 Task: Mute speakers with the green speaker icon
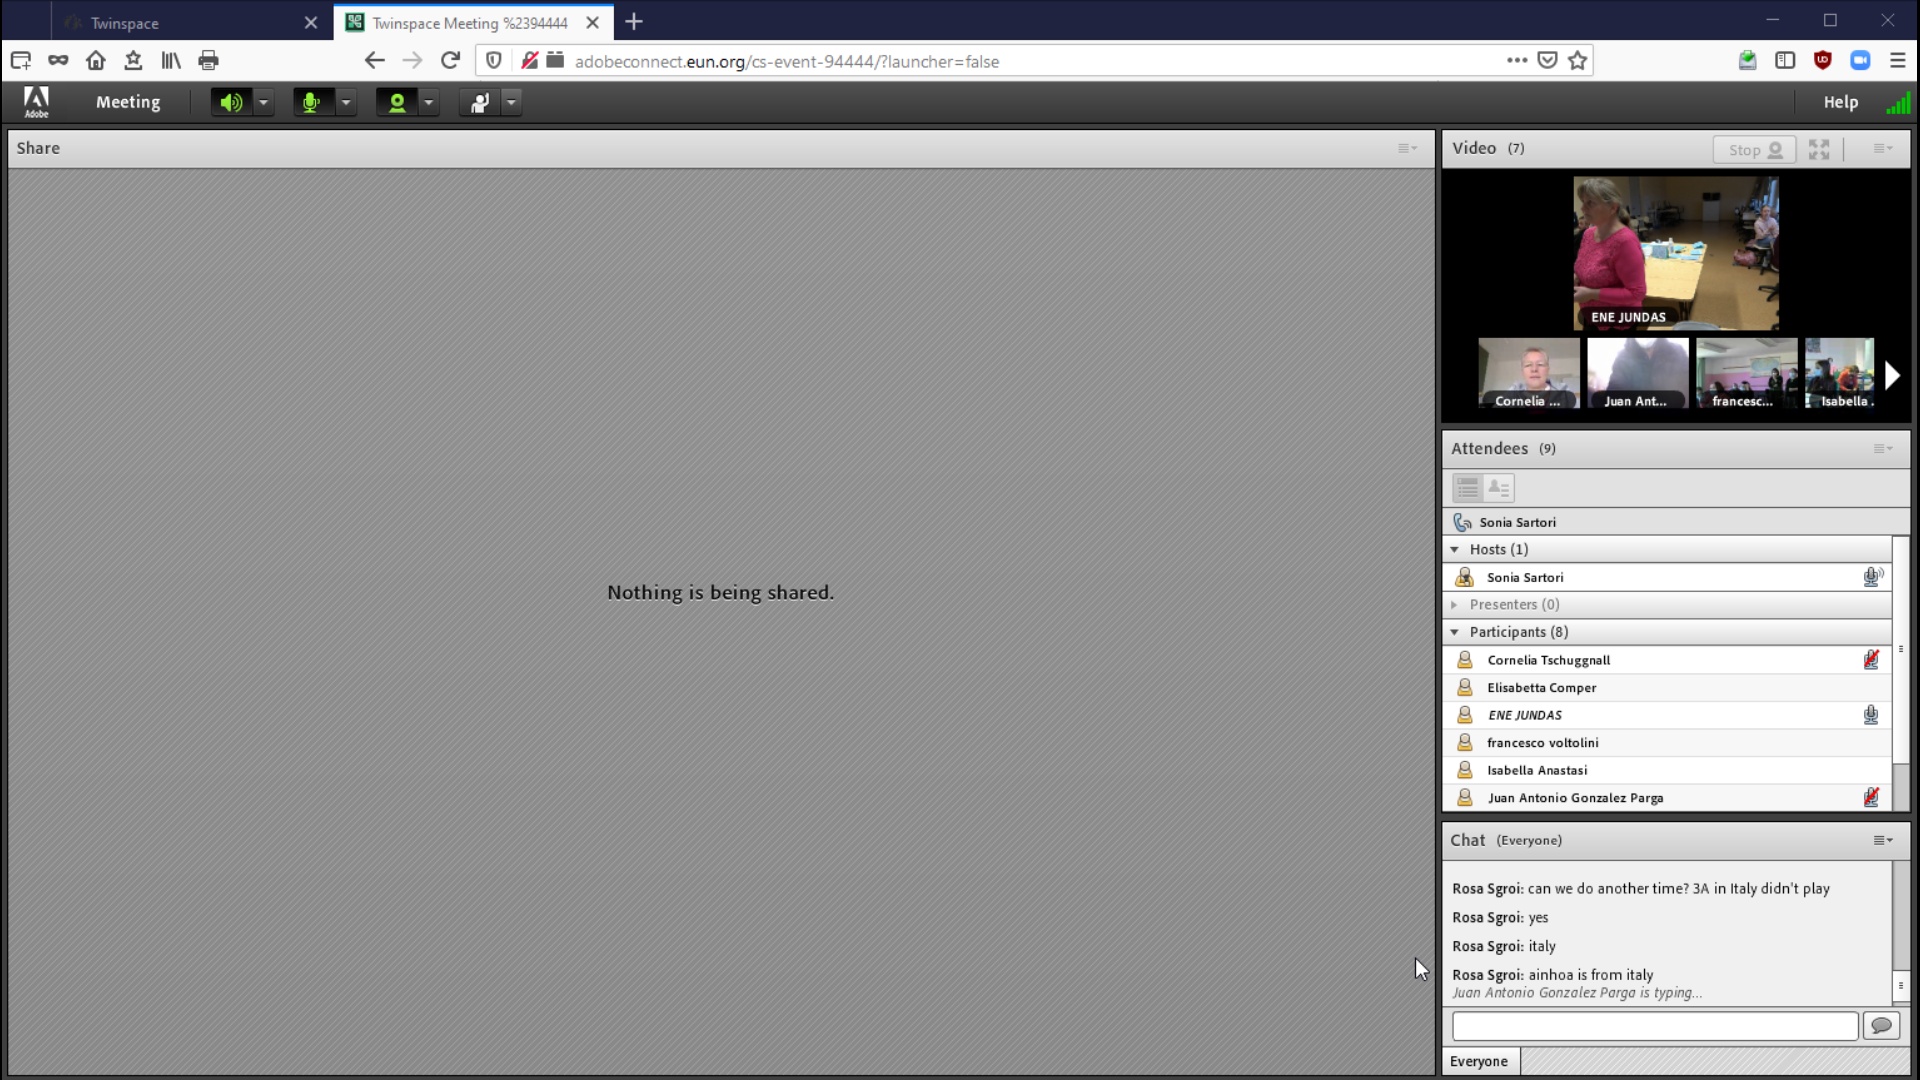(231, 102)
